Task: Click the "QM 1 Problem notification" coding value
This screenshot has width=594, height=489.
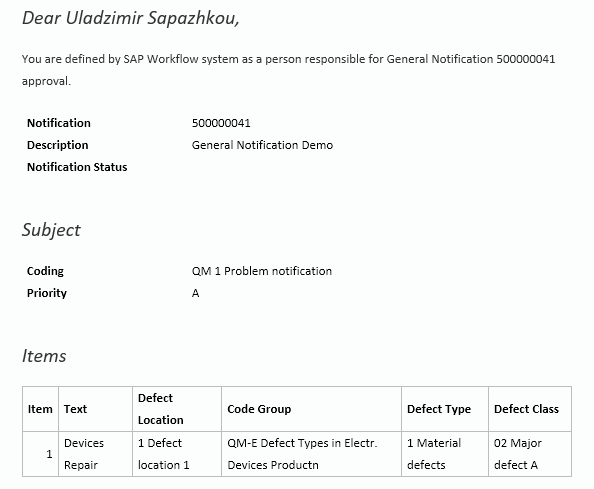Action: pos(262,271)
